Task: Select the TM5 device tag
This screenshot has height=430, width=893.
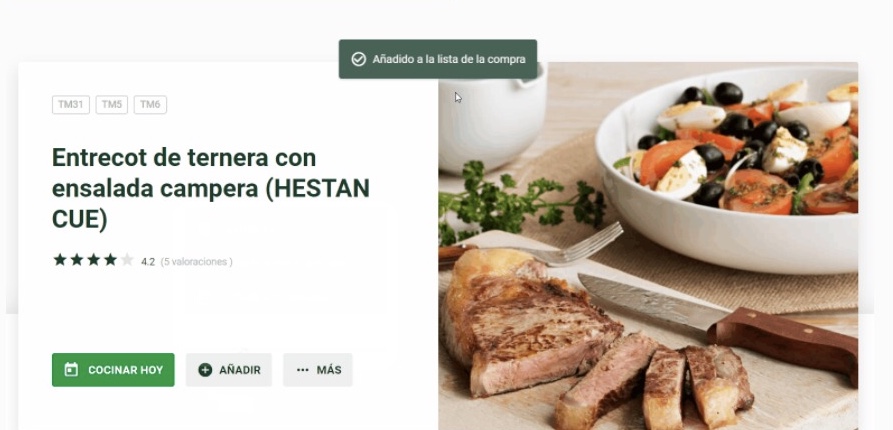Action: [112, 105]
